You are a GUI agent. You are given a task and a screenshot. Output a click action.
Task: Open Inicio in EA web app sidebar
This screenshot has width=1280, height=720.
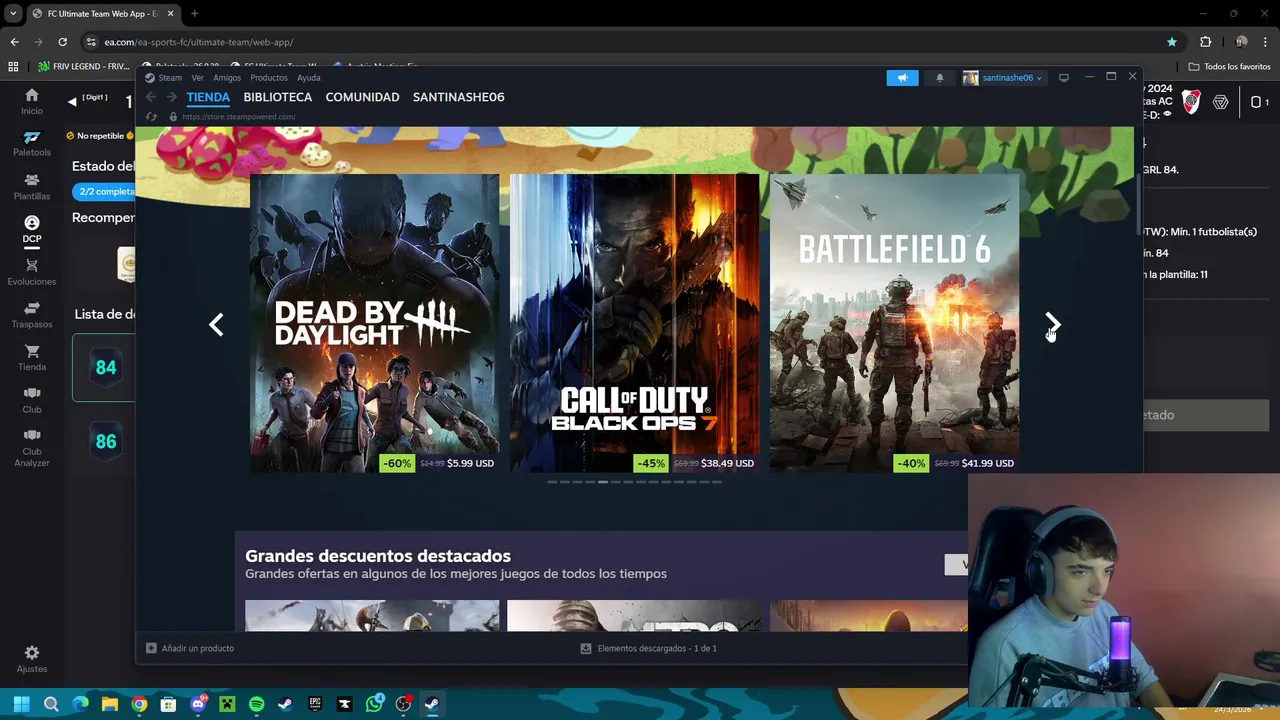pos(32,101)
